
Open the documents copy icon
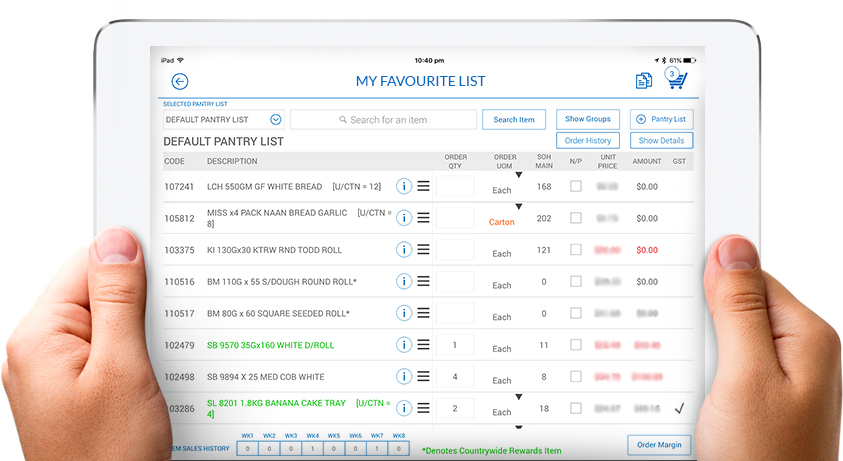coord(644,81)
